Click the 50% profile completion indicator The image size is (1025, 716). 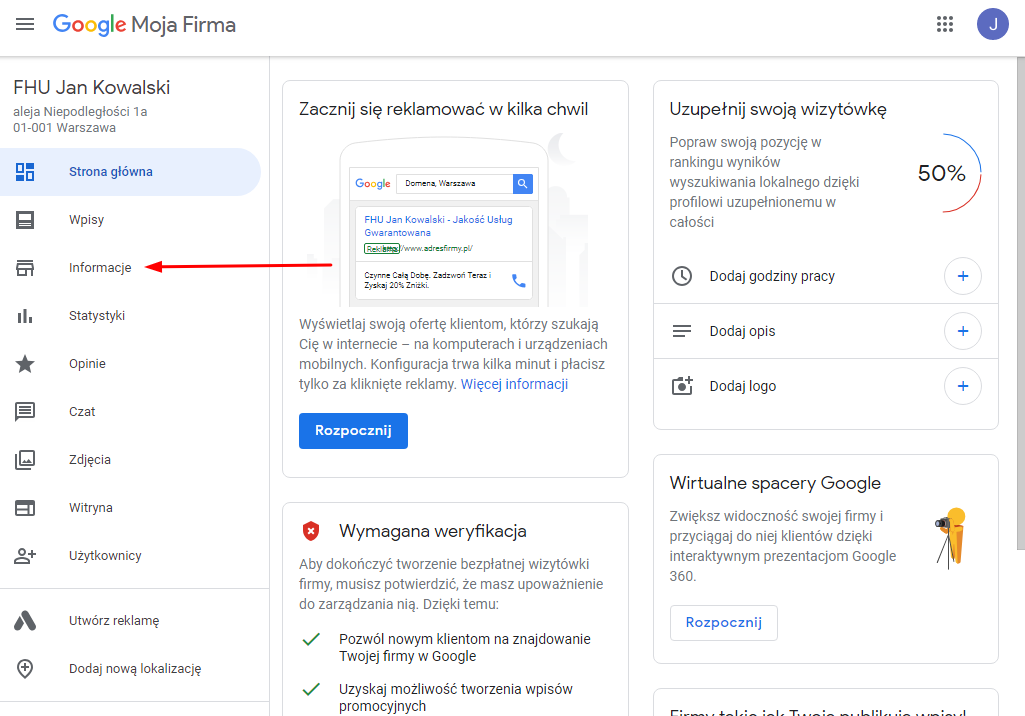click(x=942, y=174)
